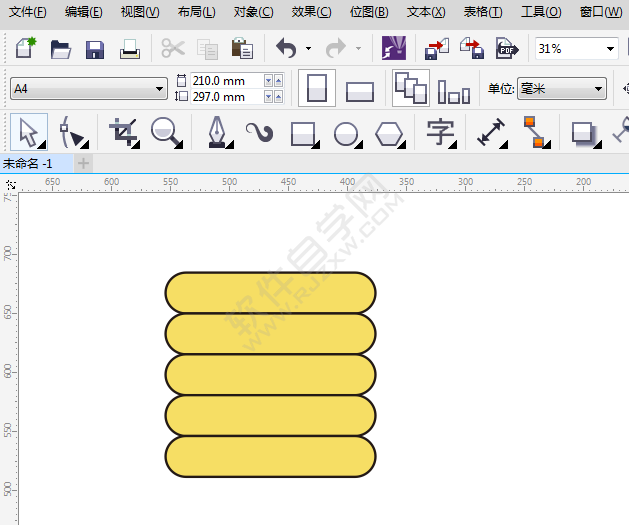The height and width of the screenshot is (525, 629).
Task: Open the A4 page size dropdown
Action: coord(88,89)
